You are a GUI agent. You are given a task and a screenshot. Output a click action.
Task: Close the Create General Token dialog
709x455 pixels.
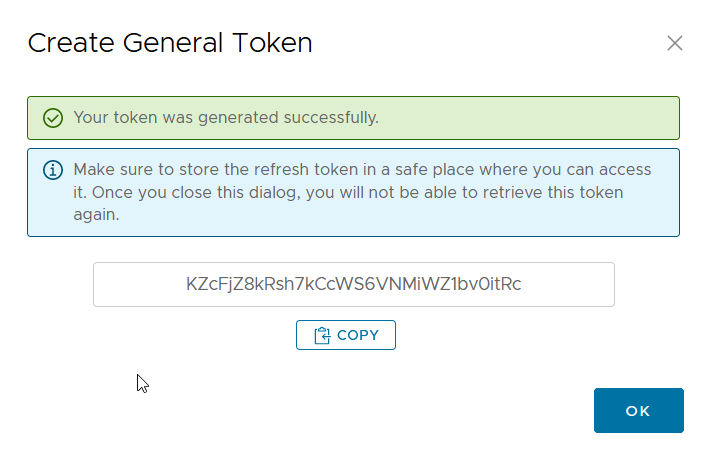pyautogui.click(x=675, y=43)
